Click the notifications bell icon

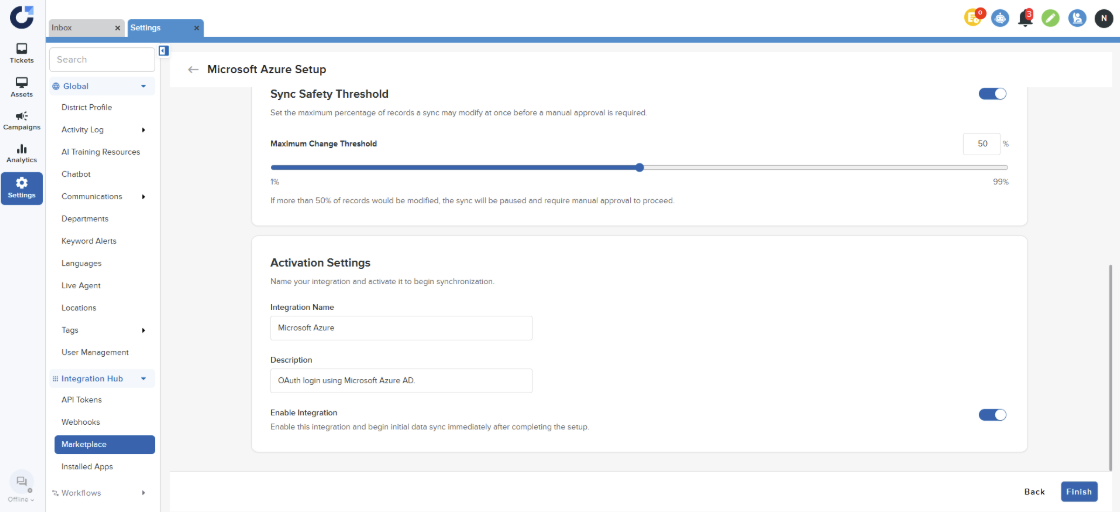coord(1025,18)
